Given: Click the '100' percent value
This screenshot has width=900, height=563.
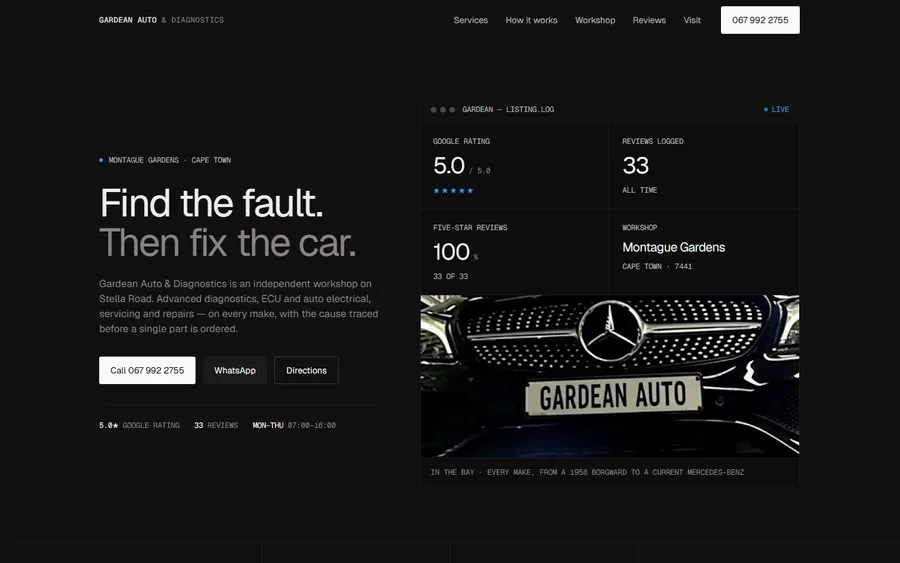Looking at the screenshot, I should 452,252.
